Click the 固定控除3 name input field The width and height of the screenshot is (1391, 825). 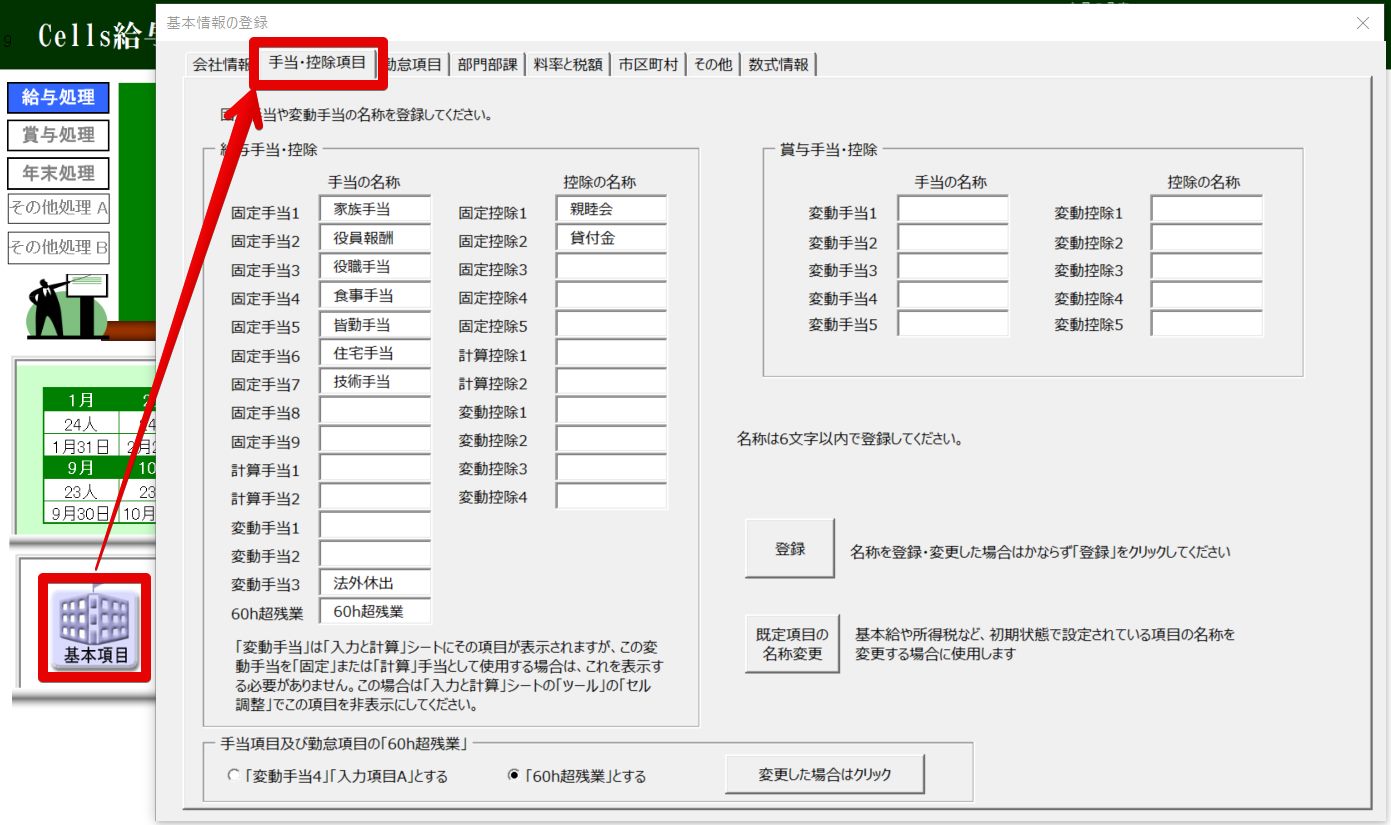coord(611,268)
